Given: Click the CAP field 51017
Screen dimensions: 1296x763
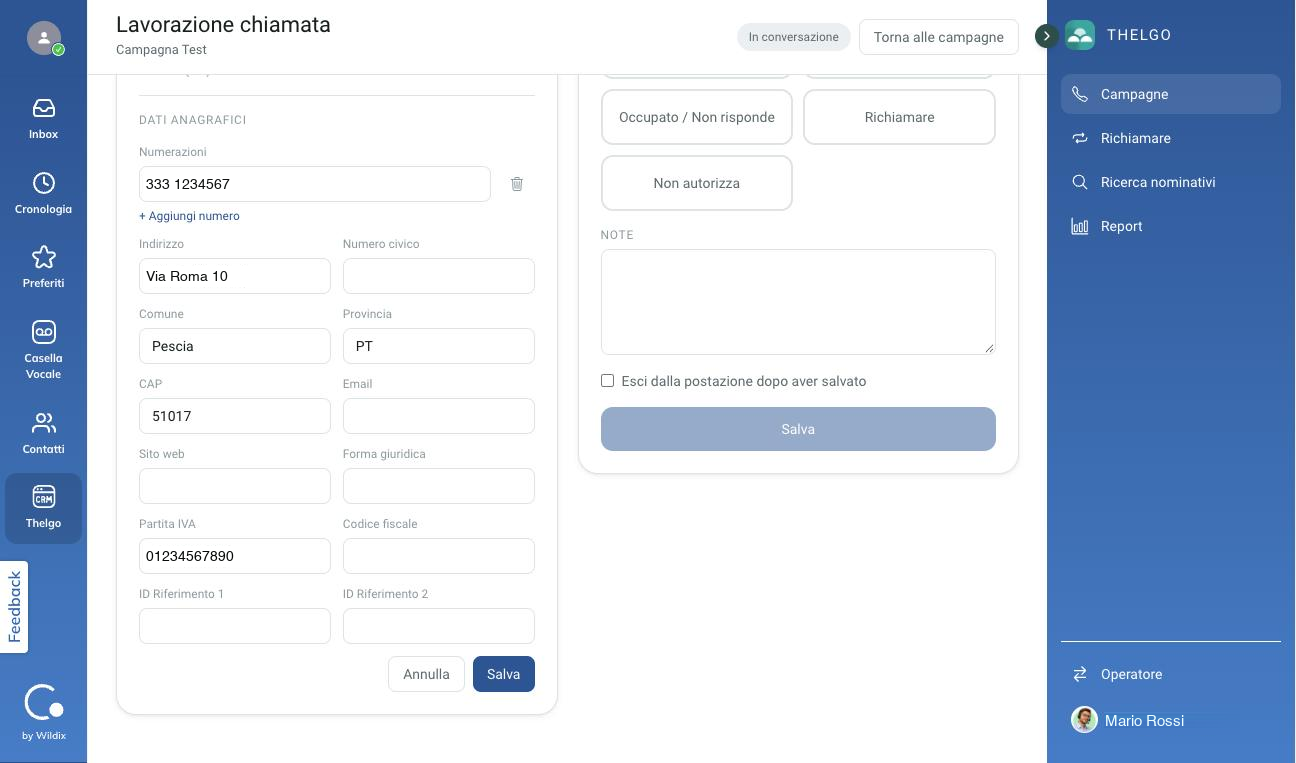Looking at the screenshot, I should 235,416.
